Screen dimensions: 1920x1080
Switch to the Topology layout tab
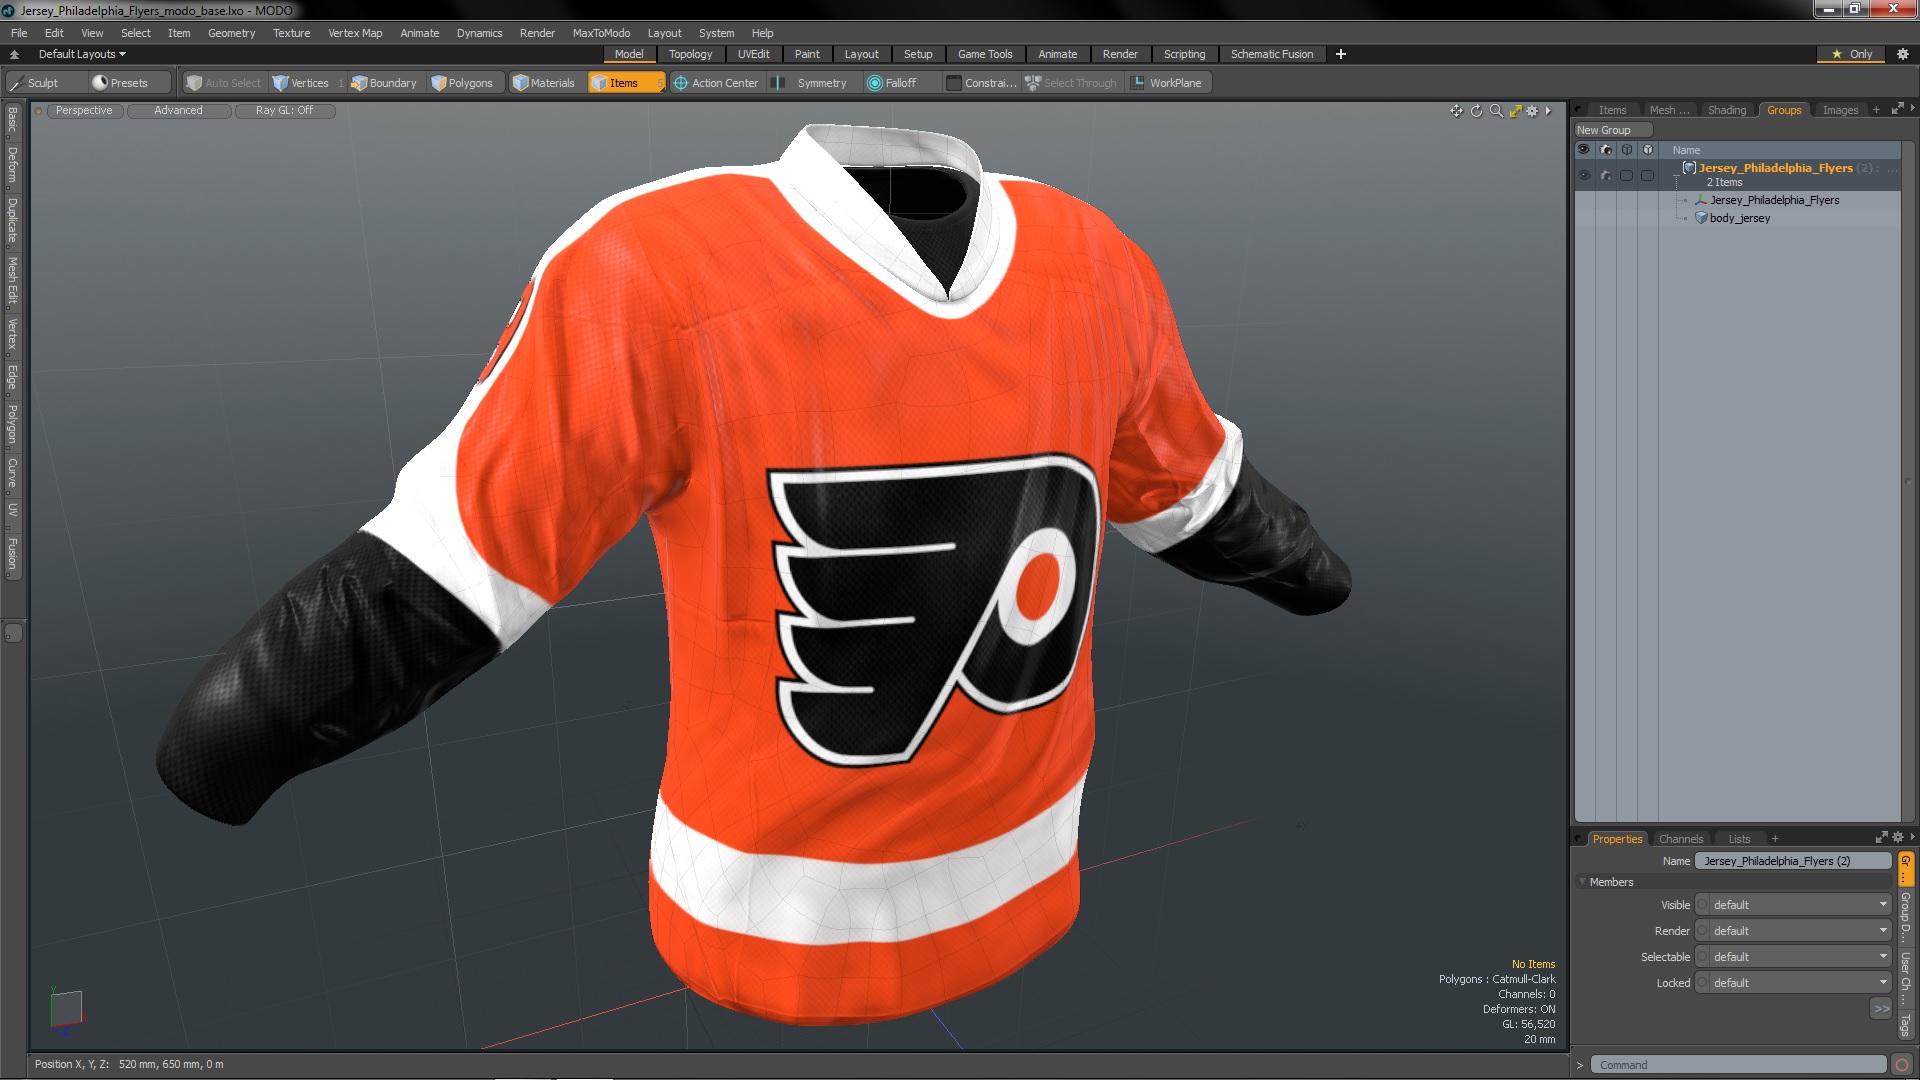coord(690,54)
